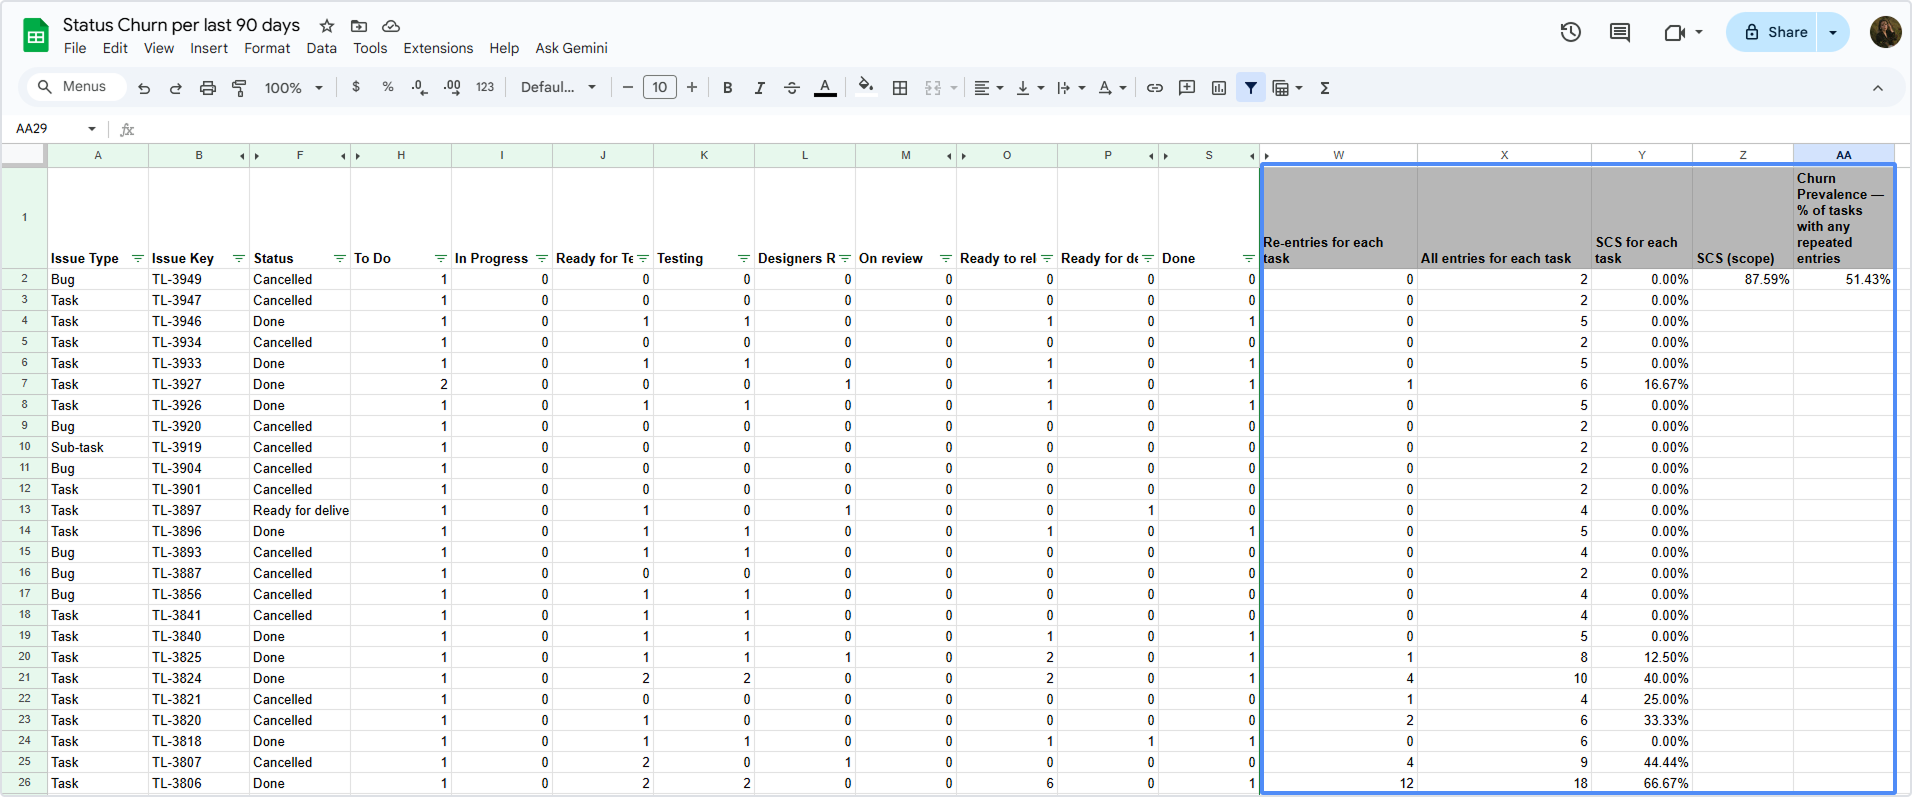Viewport: 1912px width, 797px height.
Task: Open the horizontal align dropdown
Action: (988, 88)
